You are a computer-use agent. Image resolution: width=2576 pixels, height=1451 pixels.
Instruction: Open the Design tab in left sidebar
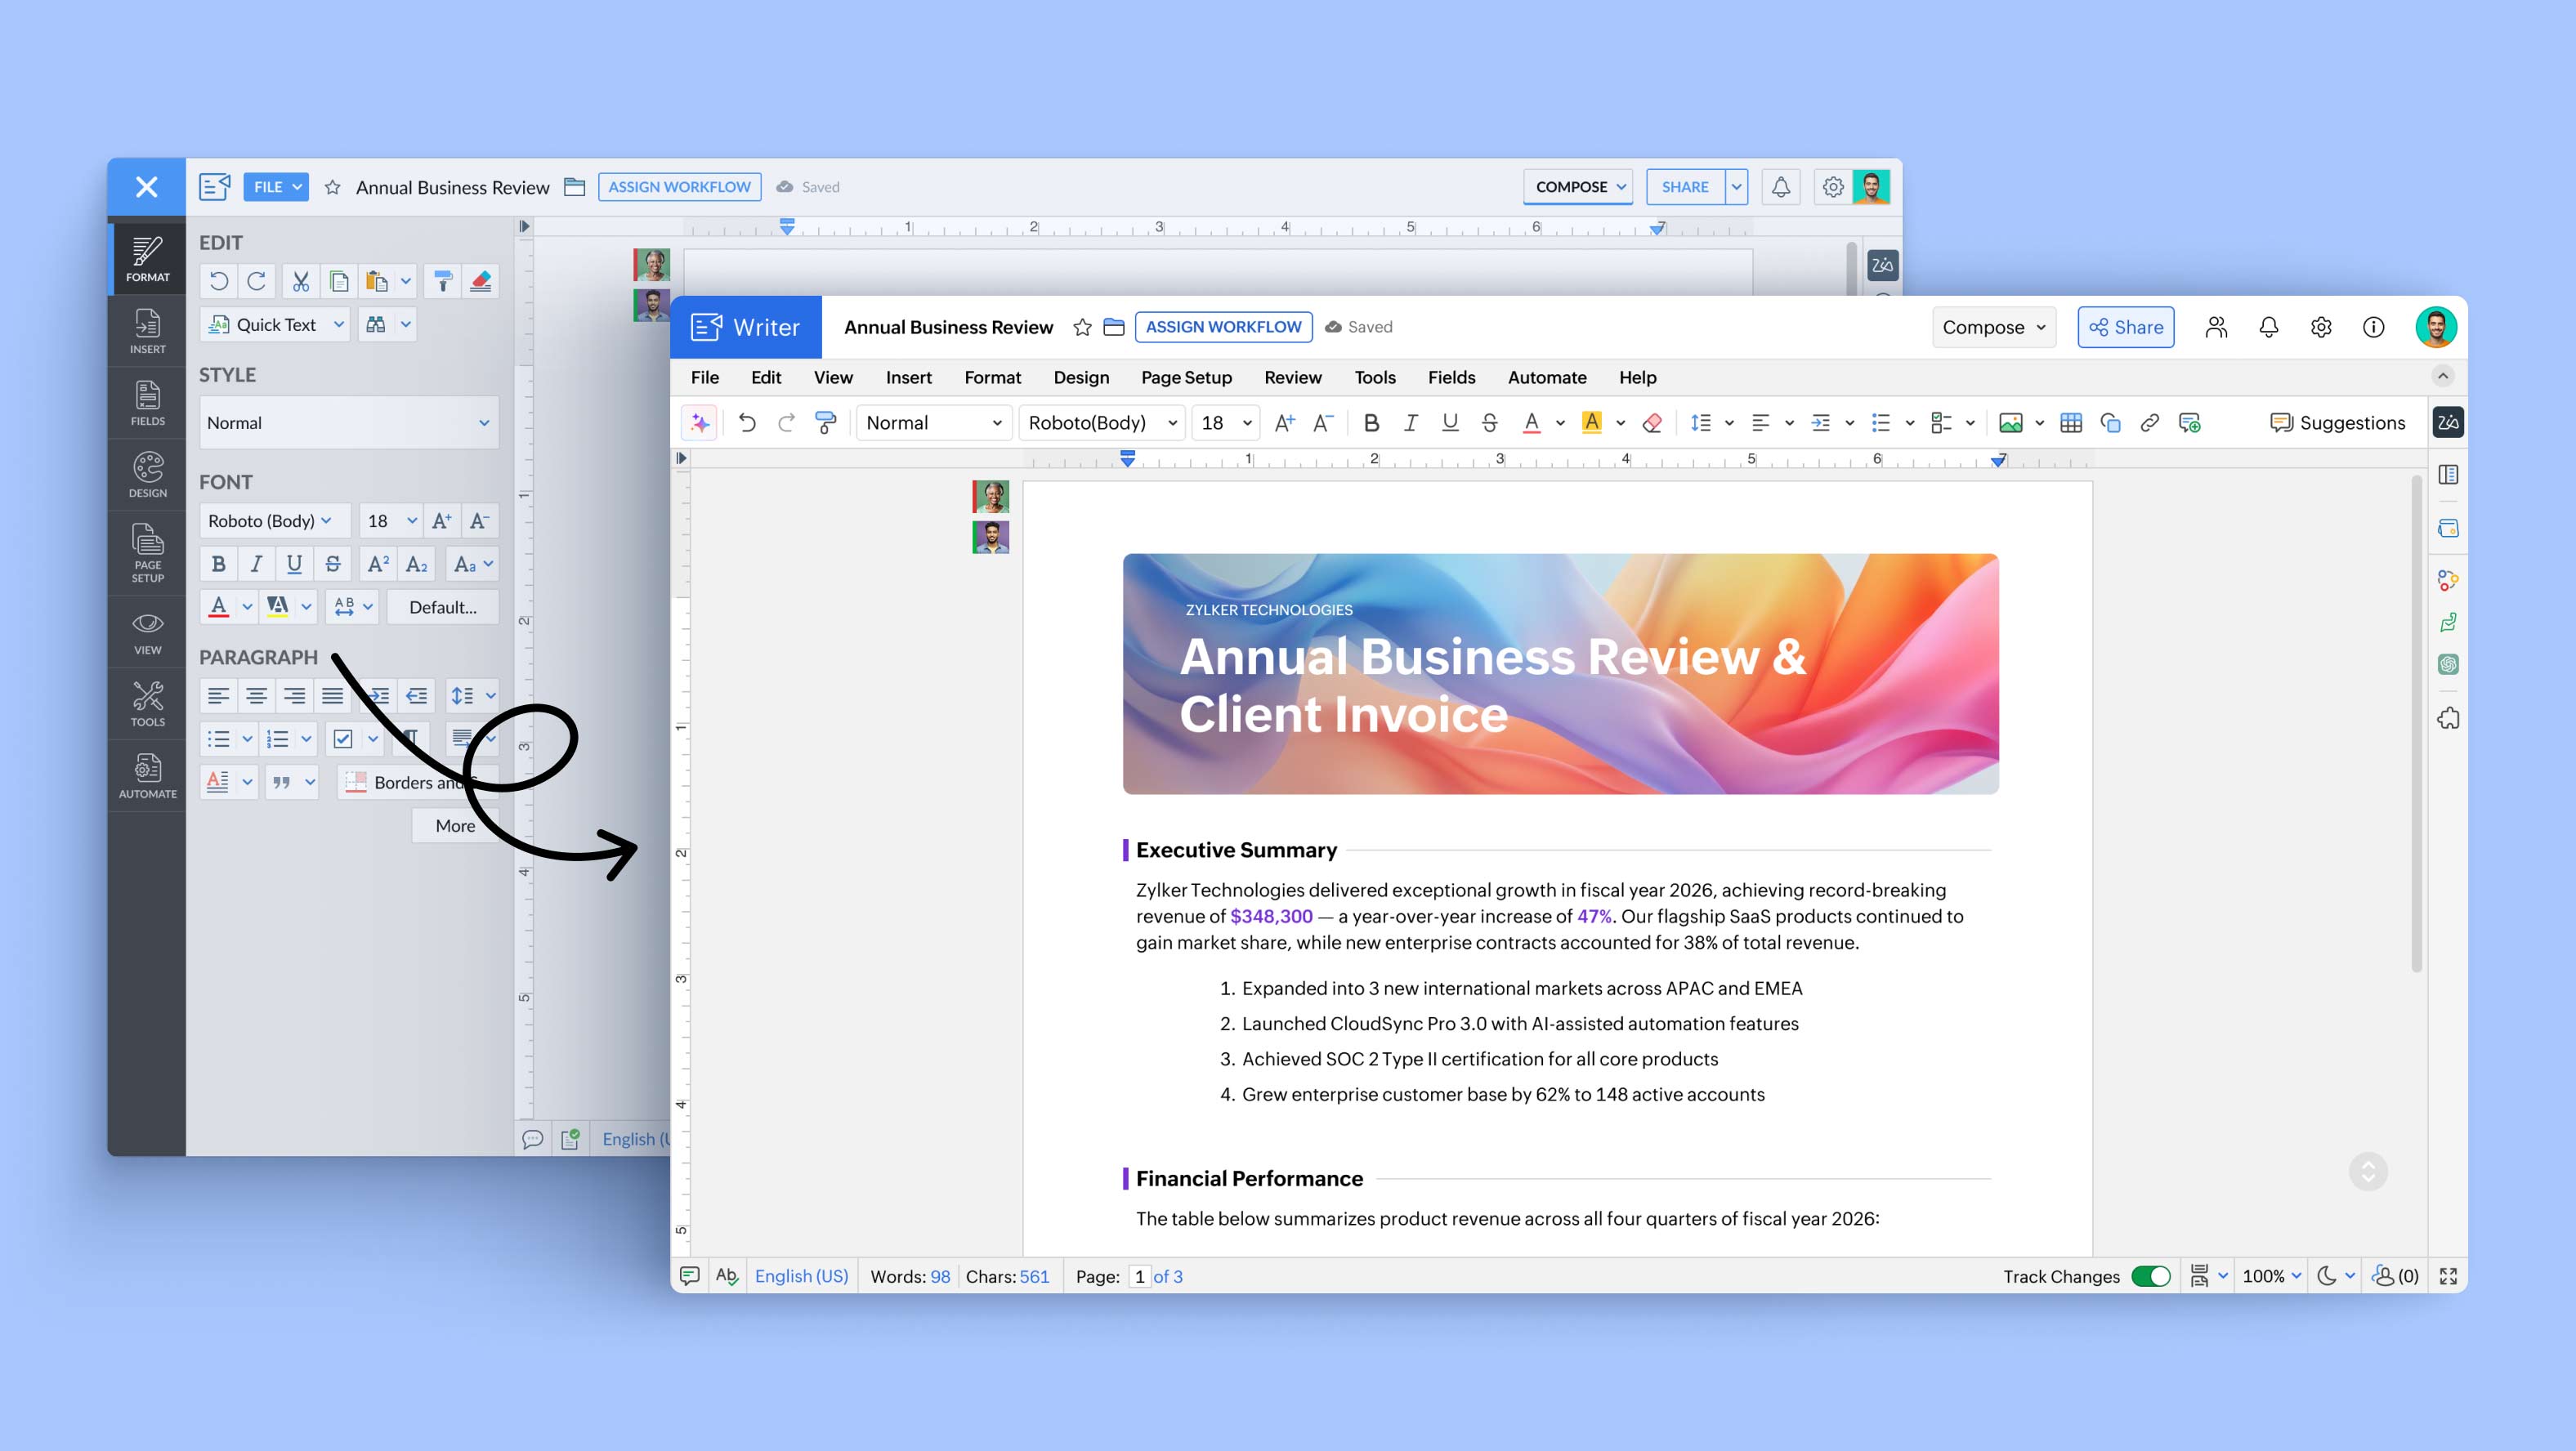(x=147, y=474)
